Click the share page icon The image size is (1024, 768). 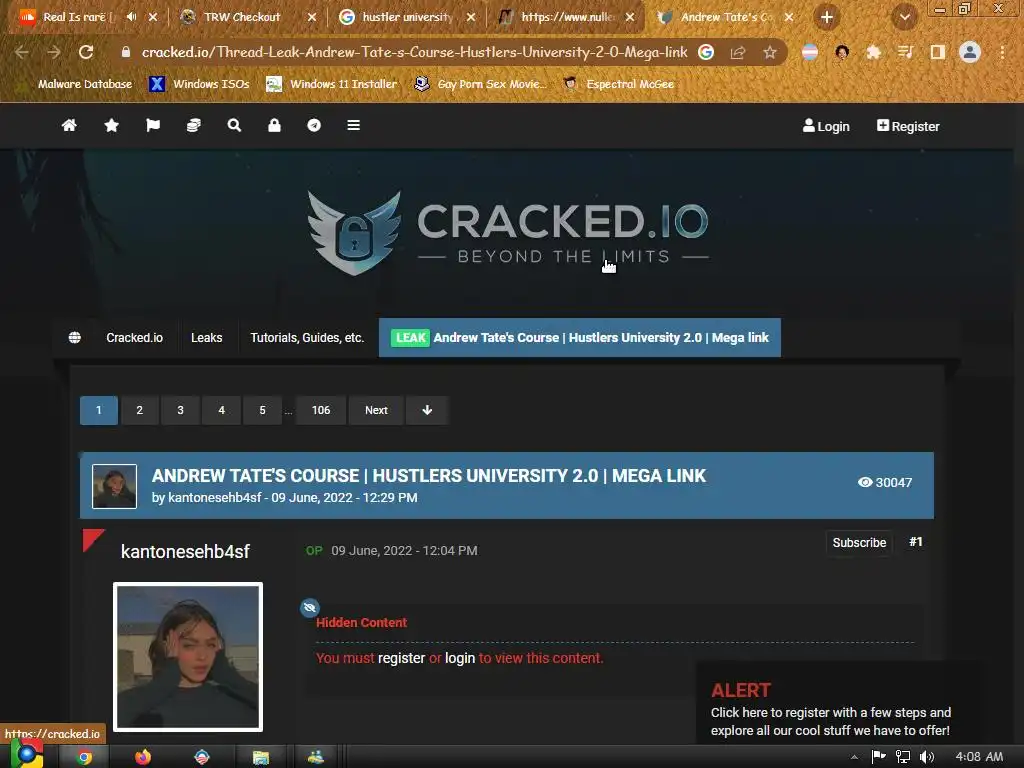pos(738,52)
